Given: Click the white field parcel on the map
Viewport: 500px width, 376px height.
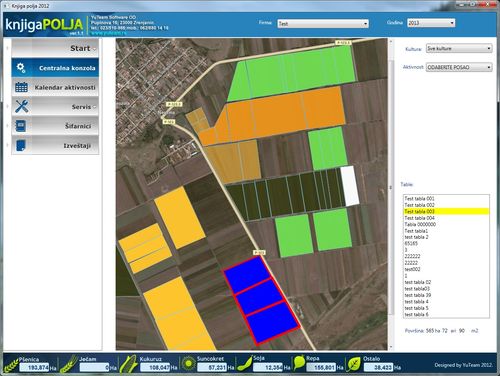Looking at the screenshot, I should pos(350,186).
